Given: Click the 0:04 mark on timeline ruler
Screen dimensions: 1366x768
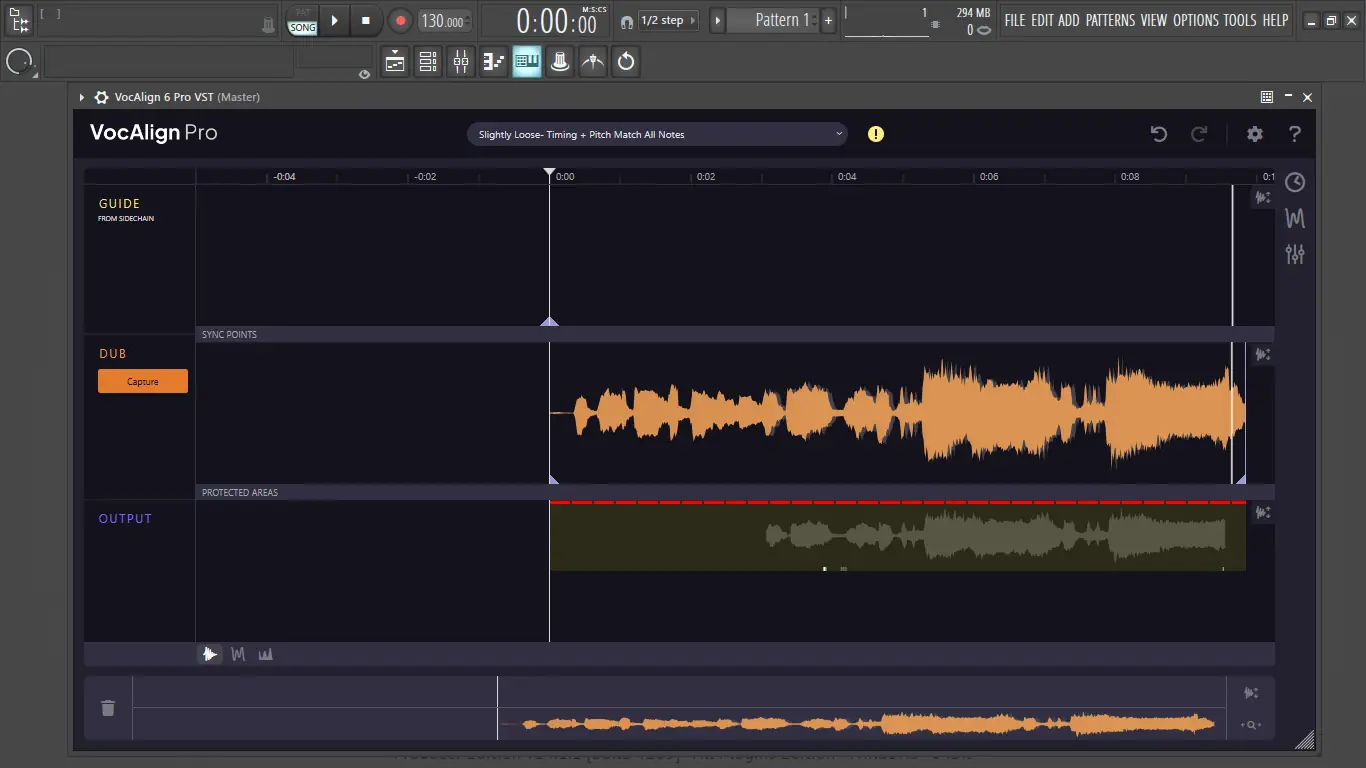Looking at the screenshot, I should (x=846, y=176).
